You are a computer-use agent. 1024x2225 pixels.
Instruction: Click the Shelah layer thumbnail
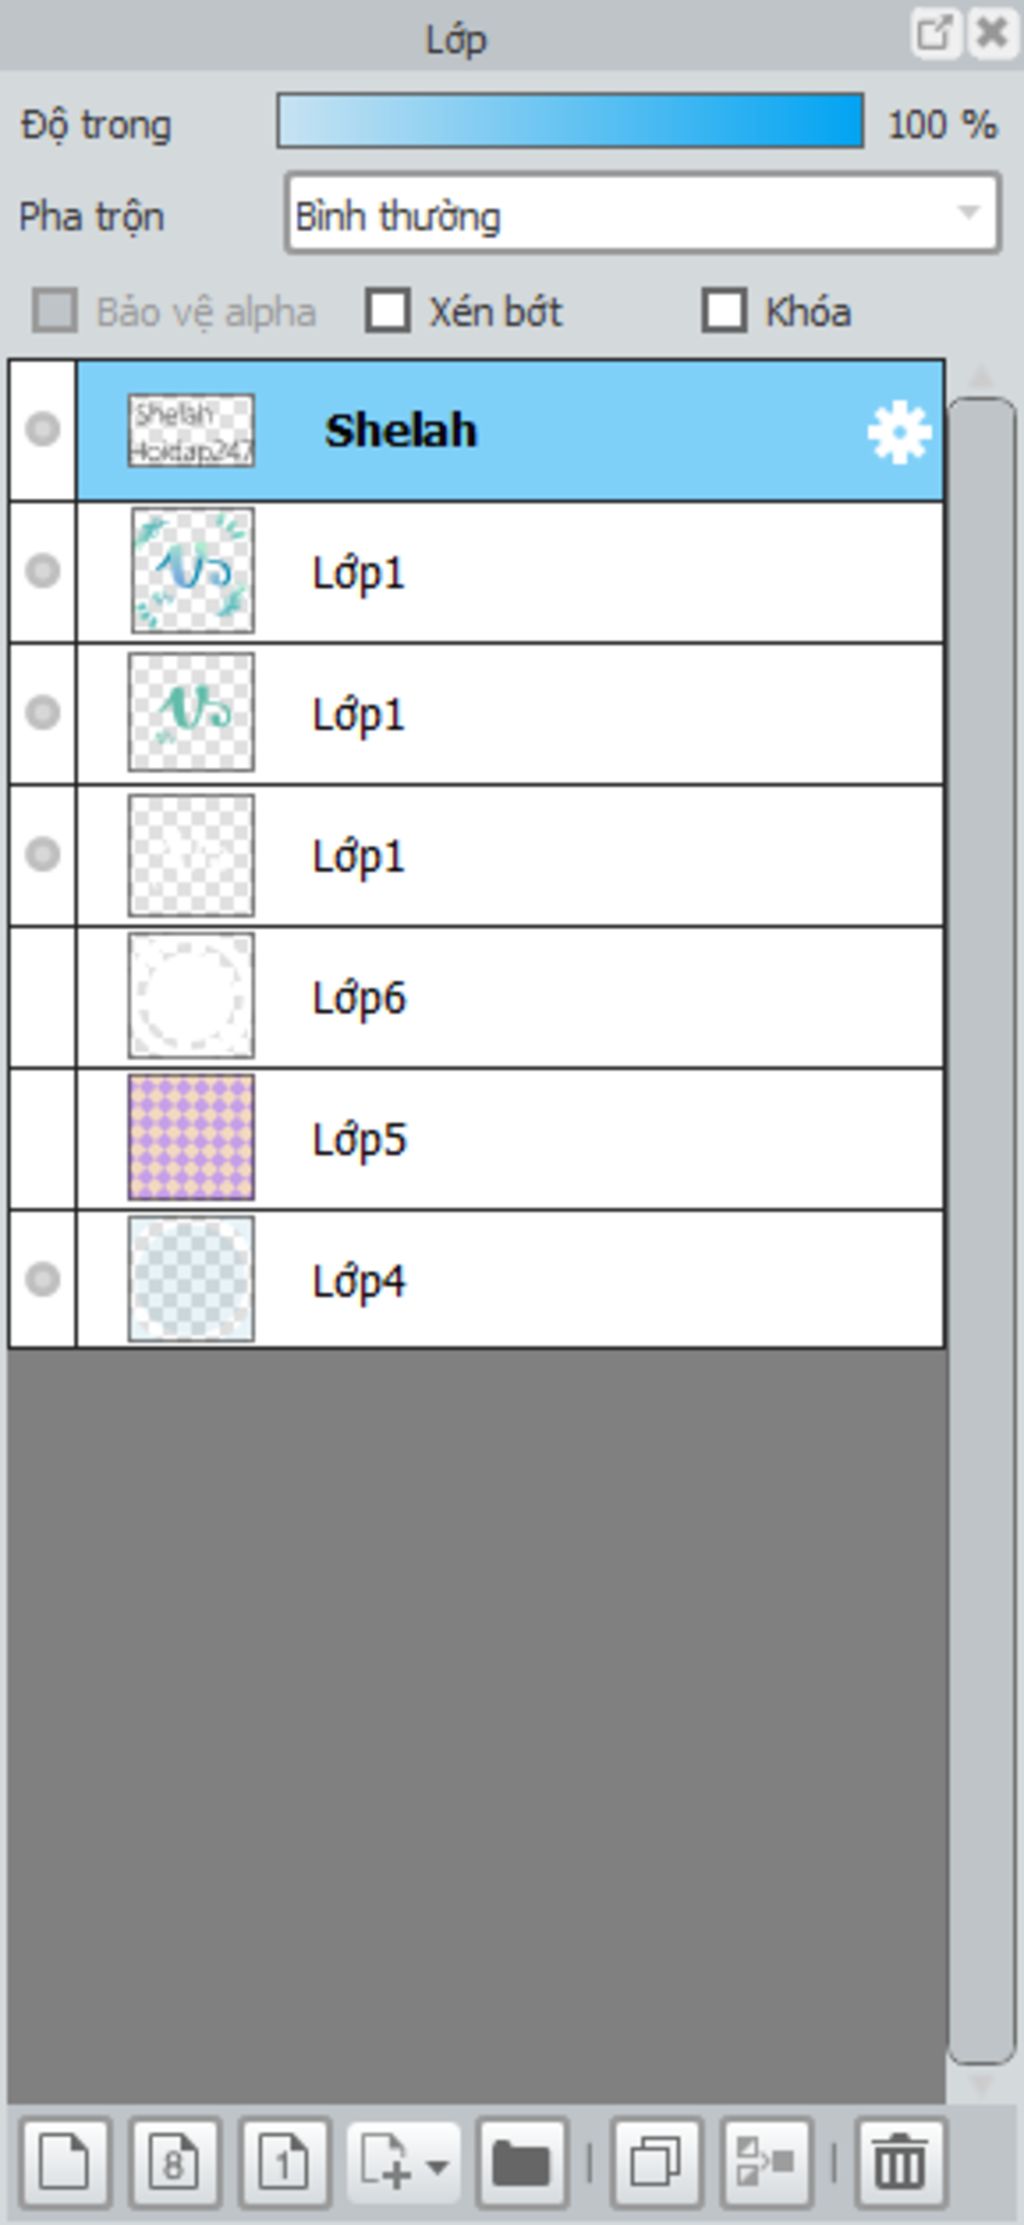191,431
